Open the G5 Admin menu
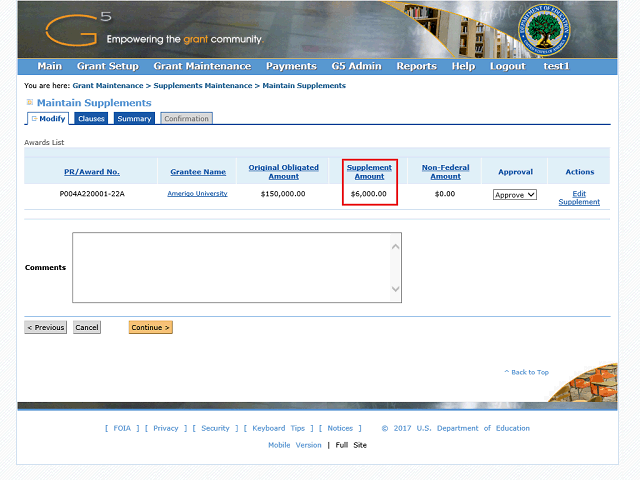This screenshot has width=640, height=480. pos(356,66)
